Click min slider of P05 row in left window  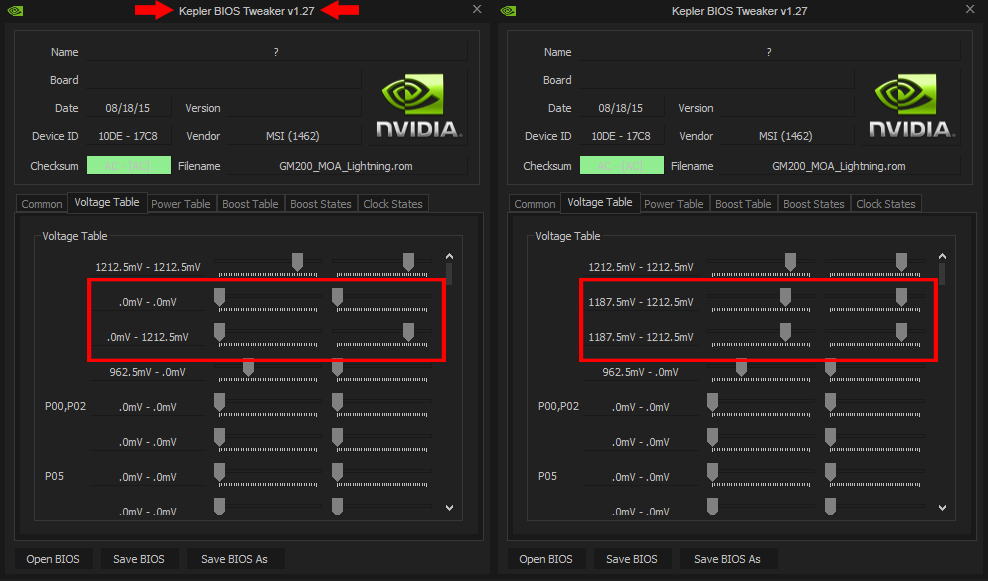(219, 471)
